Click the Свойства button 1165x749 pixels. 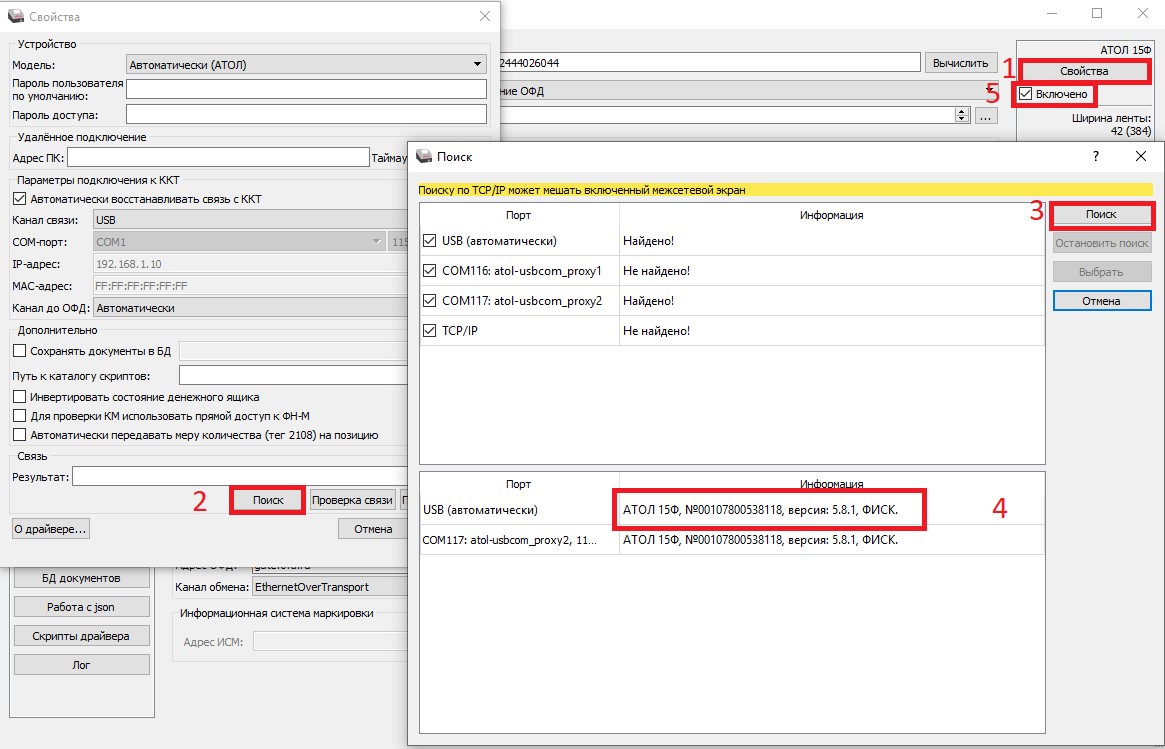[1084, 71]
